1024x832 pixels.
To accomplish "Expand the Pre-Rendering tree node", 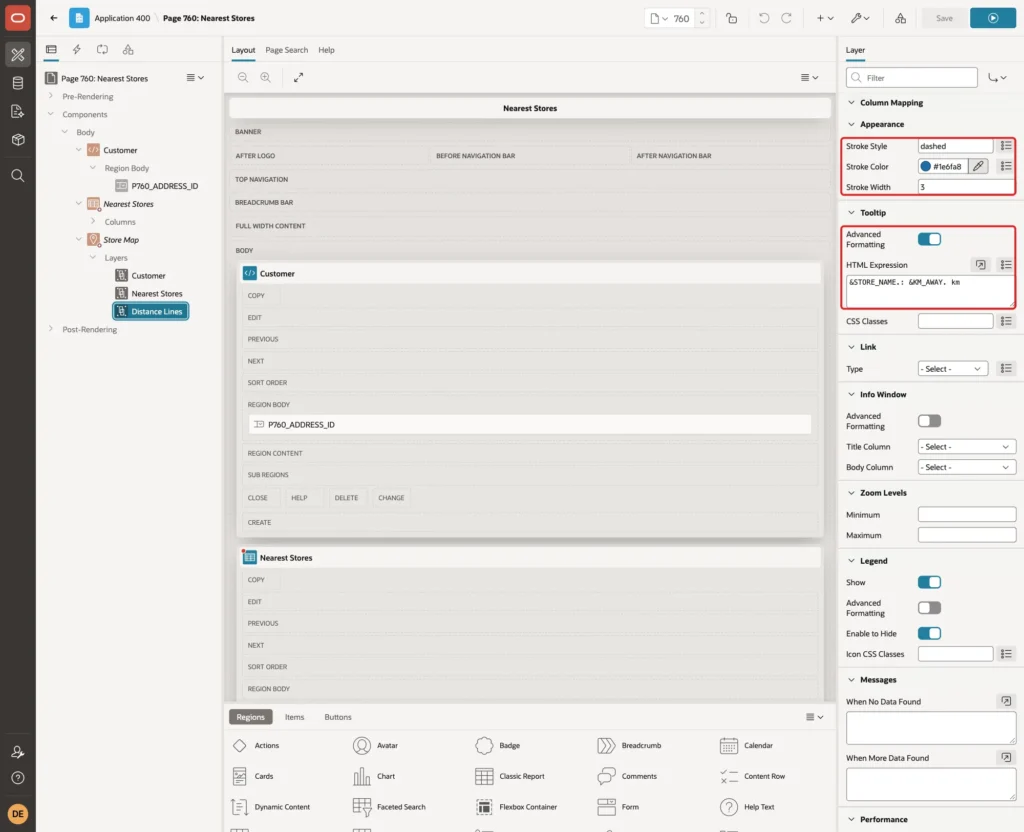I will pos(51,96).
